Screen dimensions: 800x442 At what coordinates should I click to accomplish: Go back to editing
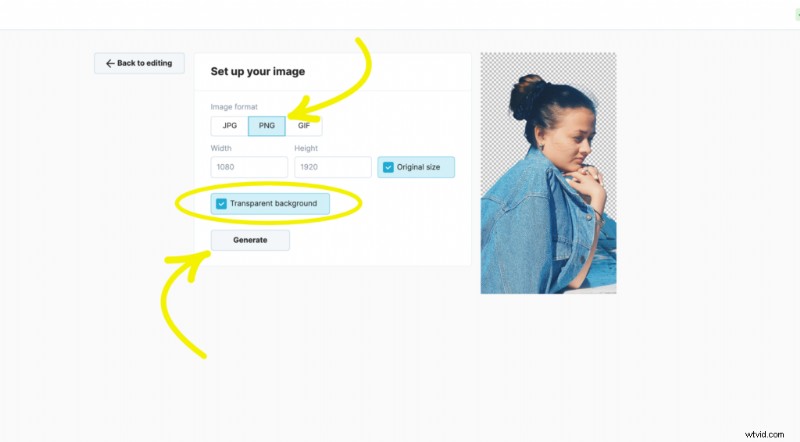(139, 63)
